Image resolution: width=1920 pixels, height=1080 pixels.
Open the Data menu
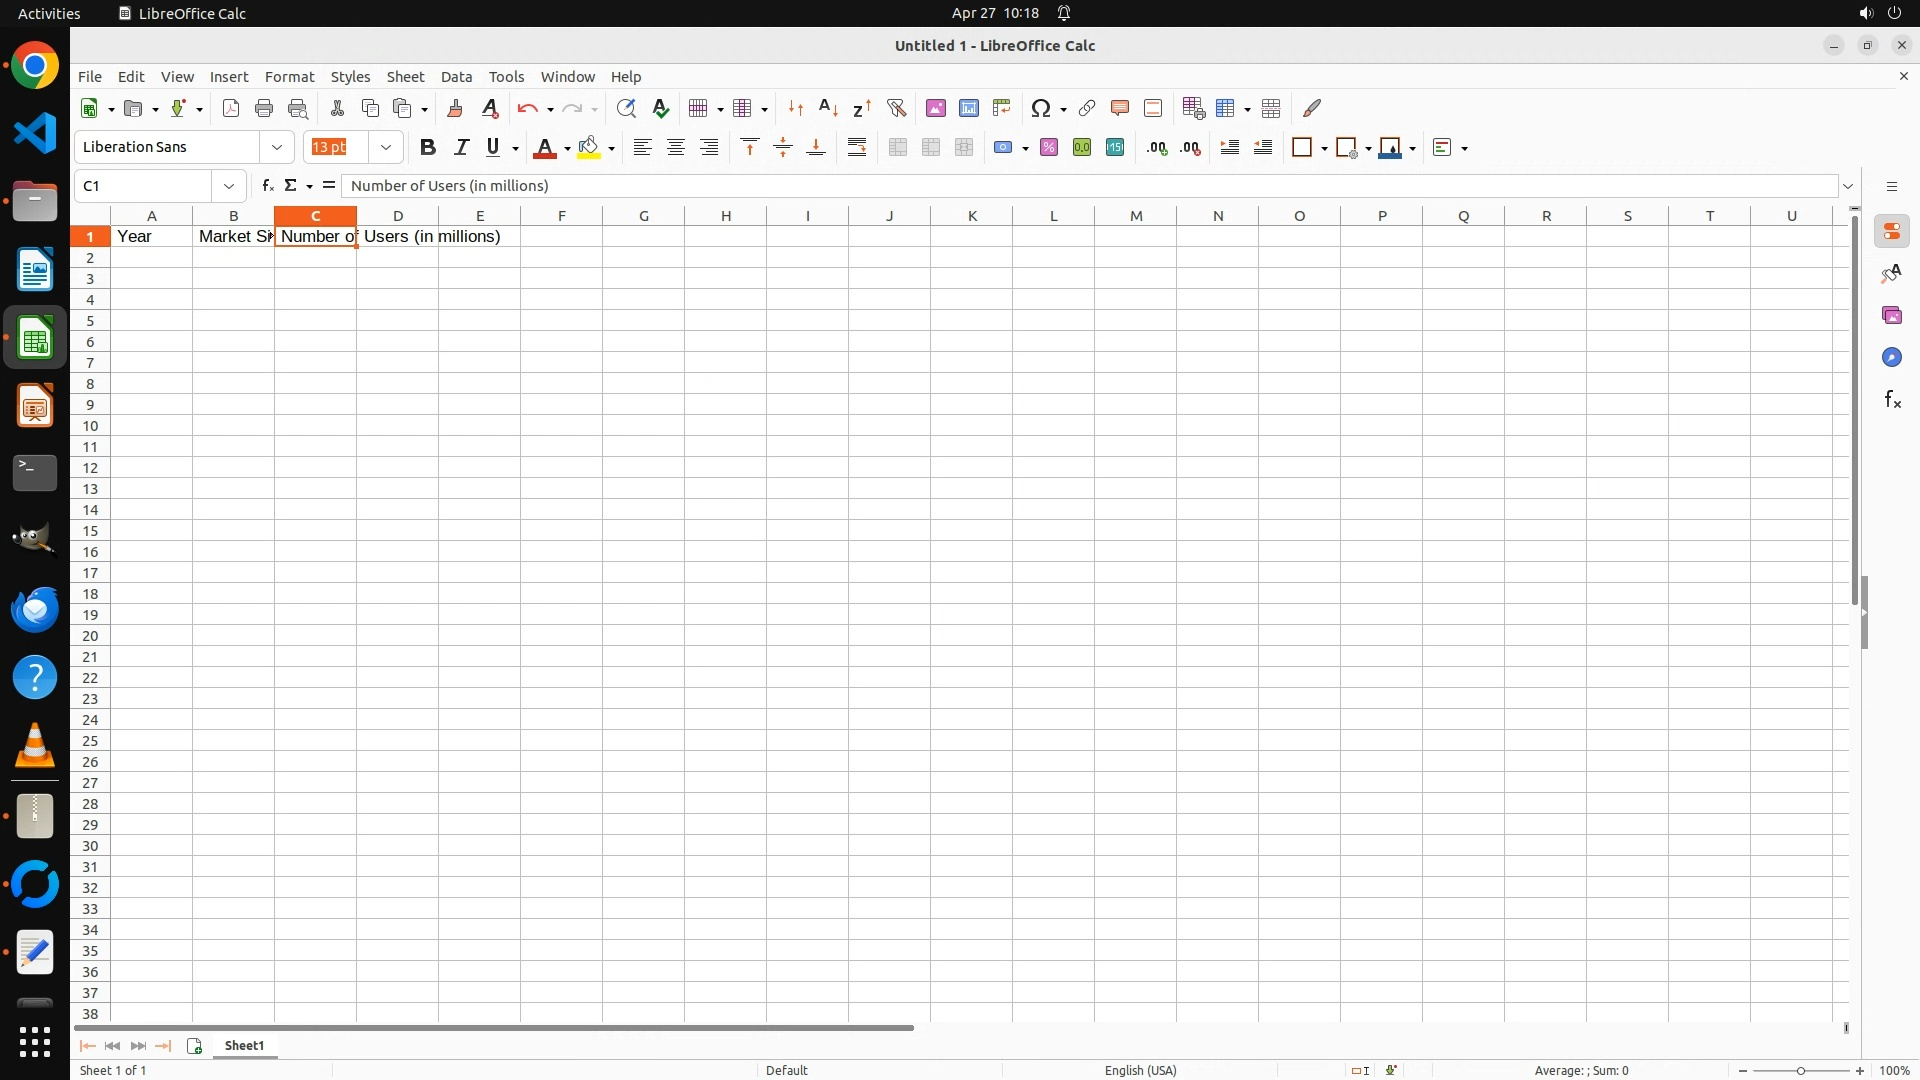click(x=456, y=77)
